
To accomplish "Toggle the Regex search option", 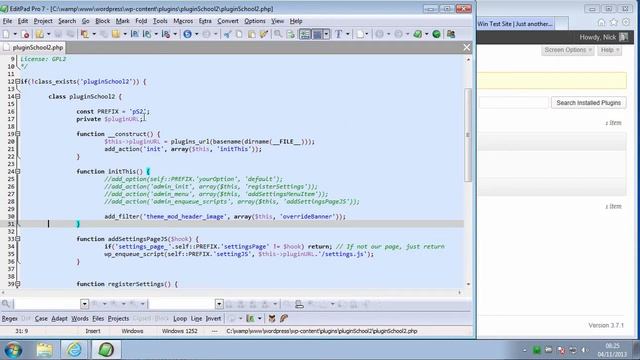I will tap(10, 318).
